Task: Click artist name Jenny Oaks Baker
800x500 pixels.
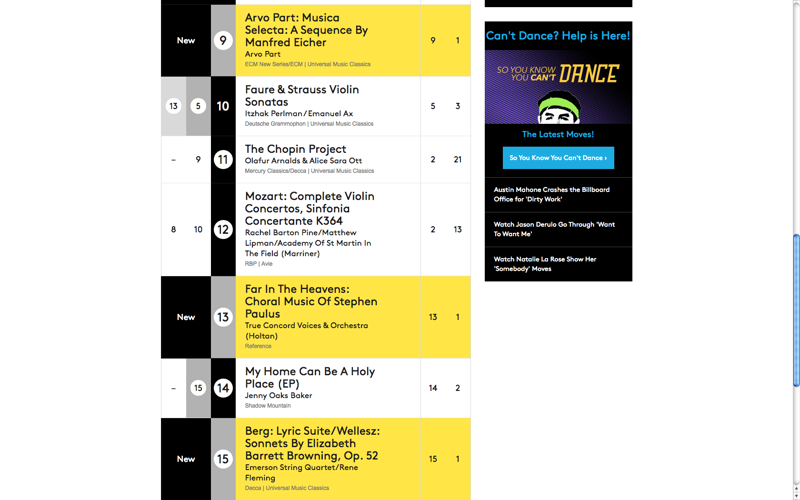Action: pyautogui.click(x=281, y=396)
